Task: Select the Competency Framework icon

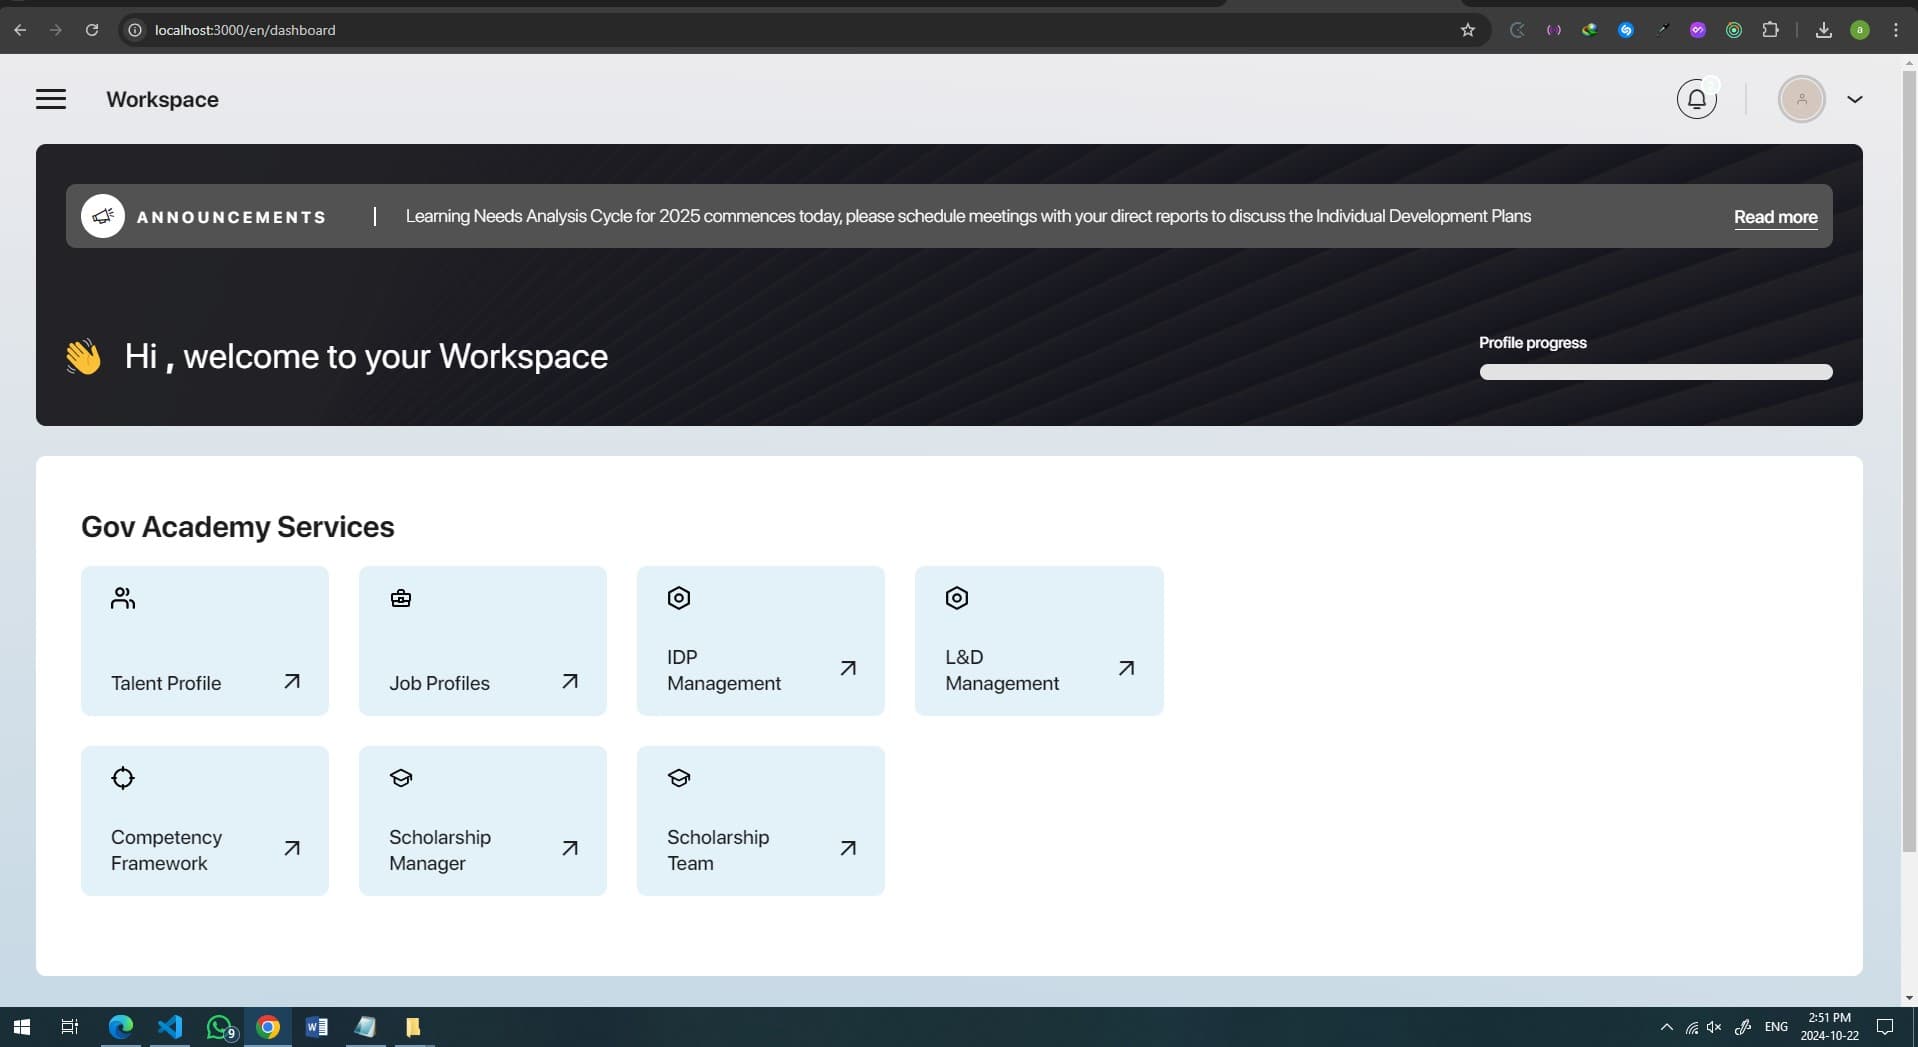Action: pyautogui.click(x=122, y=777)
